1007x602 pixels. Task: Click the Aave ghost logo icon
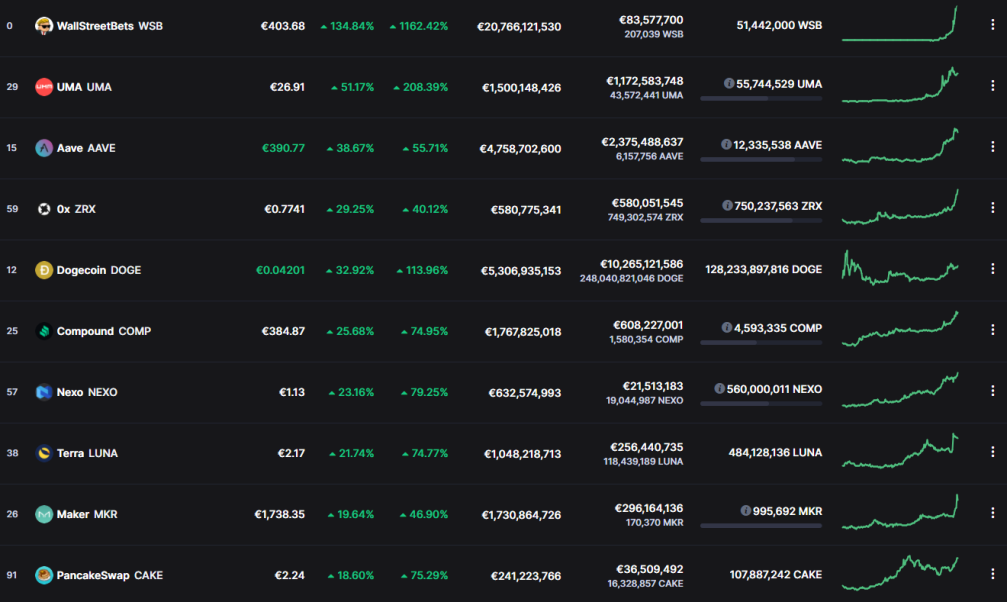point(44,148)
